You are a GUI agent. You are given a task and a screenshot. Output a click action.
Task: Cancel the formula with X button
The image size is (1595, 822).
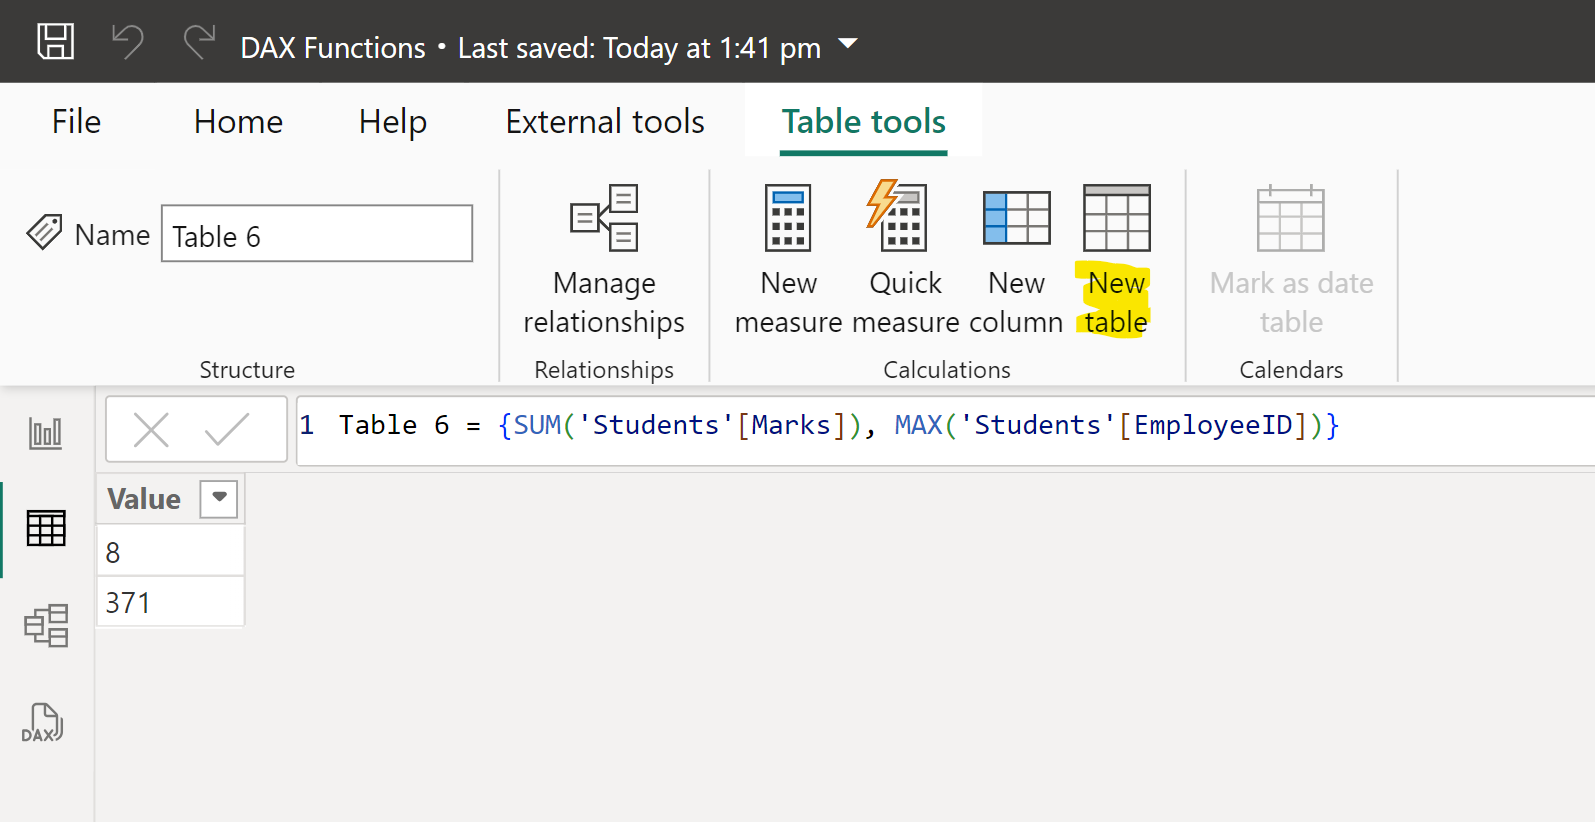(x=151, y=431)
